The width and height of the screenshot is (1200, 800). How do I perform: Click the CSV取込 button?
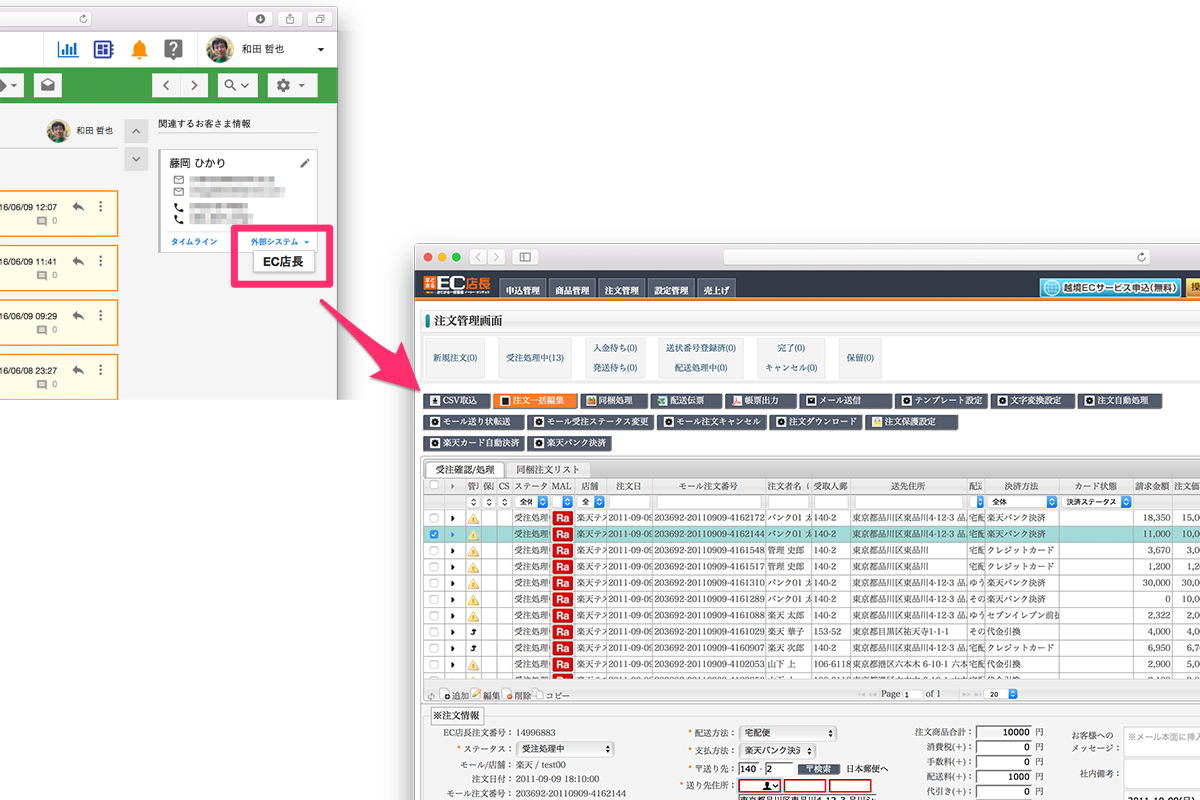pyautogui.click(x=456, y=400)
